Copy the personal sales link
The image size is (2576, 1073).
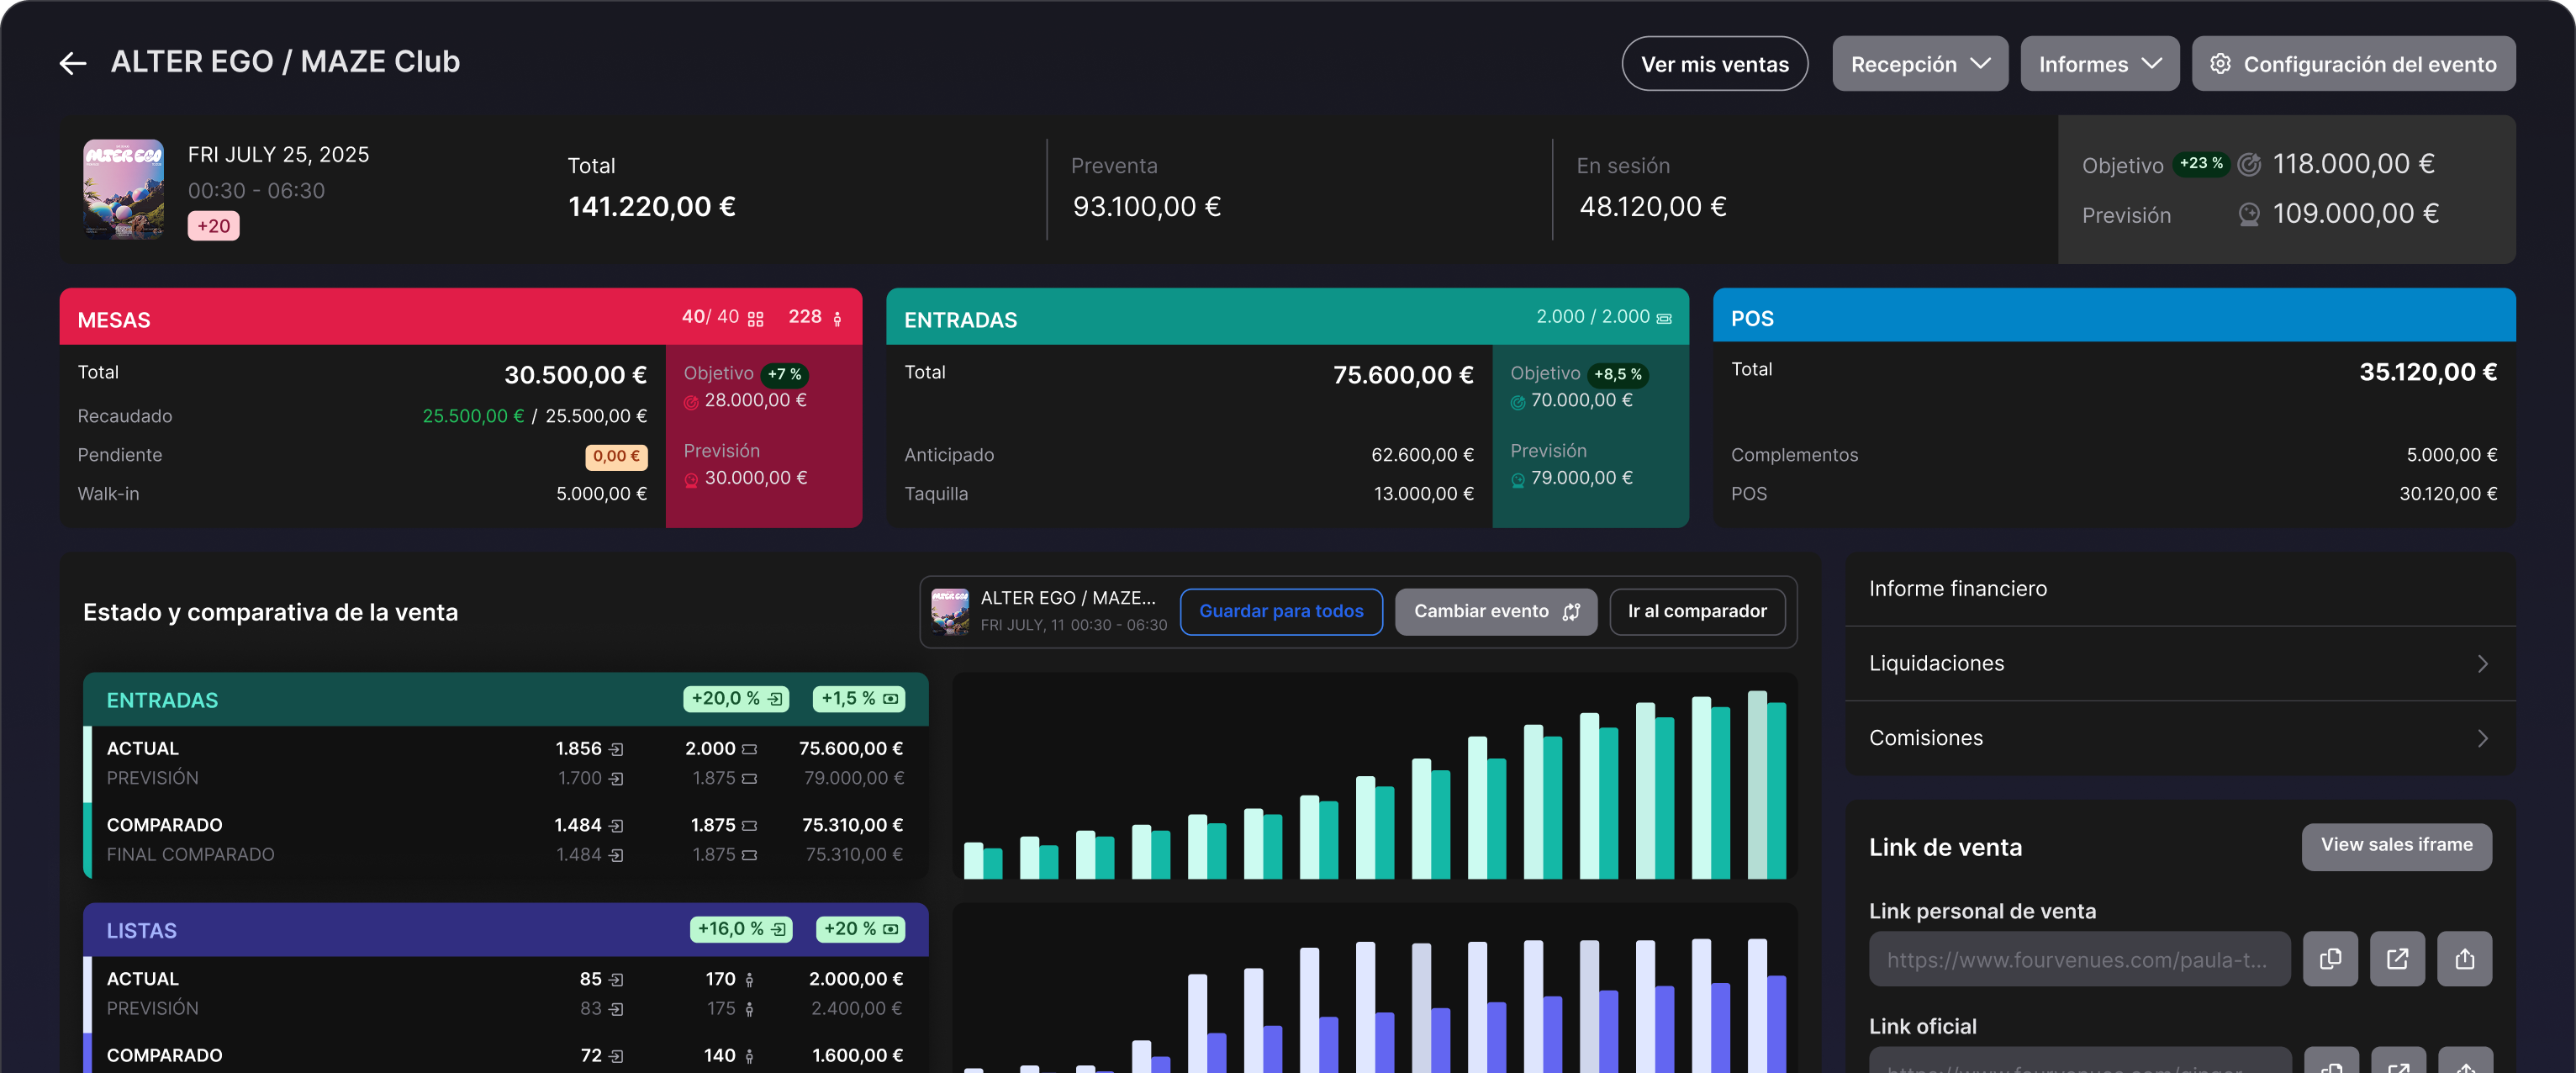[2330, 959]
